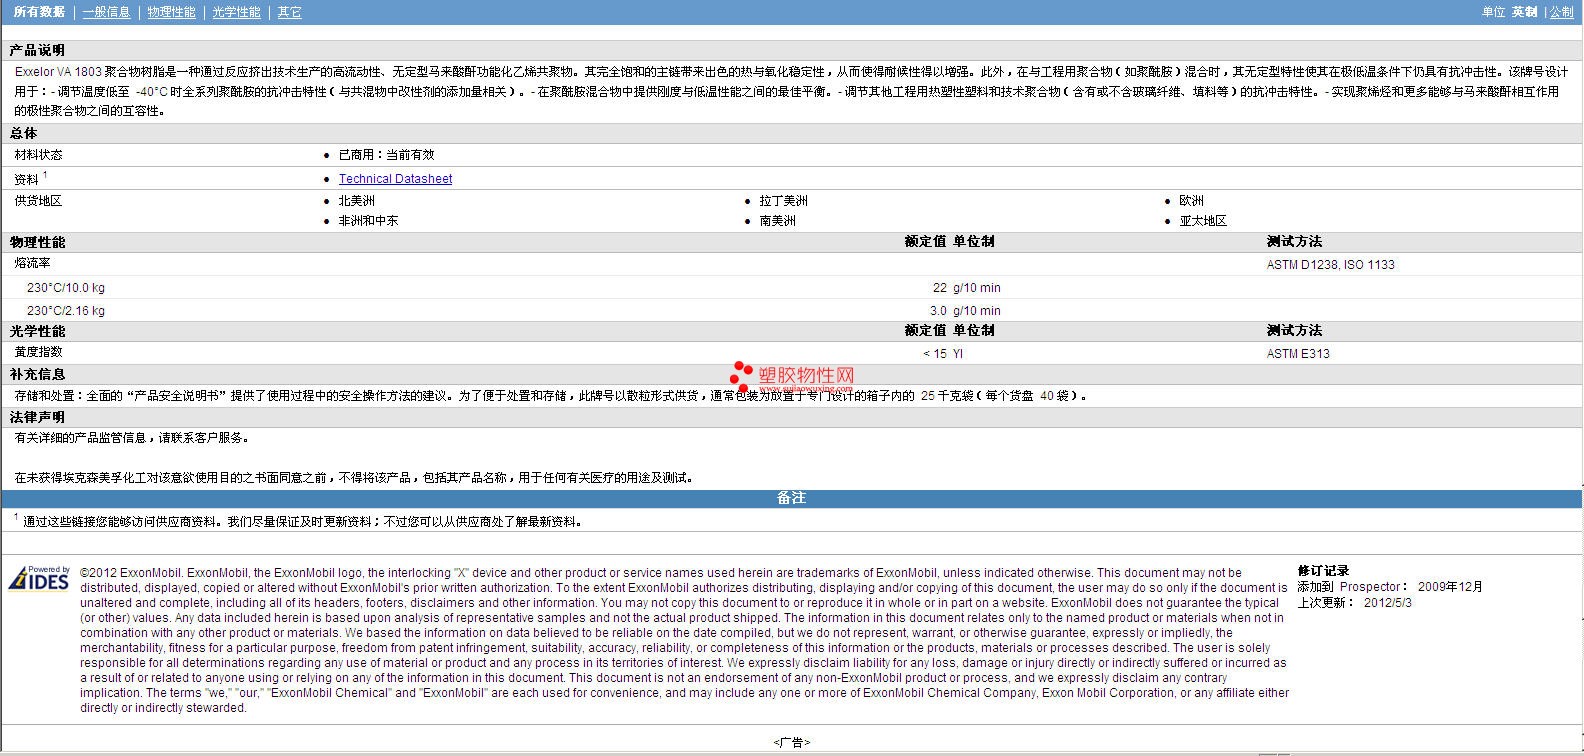1584x756 pixels.
Task: Click the <广告> label at bottom
Action: point(791,743)
